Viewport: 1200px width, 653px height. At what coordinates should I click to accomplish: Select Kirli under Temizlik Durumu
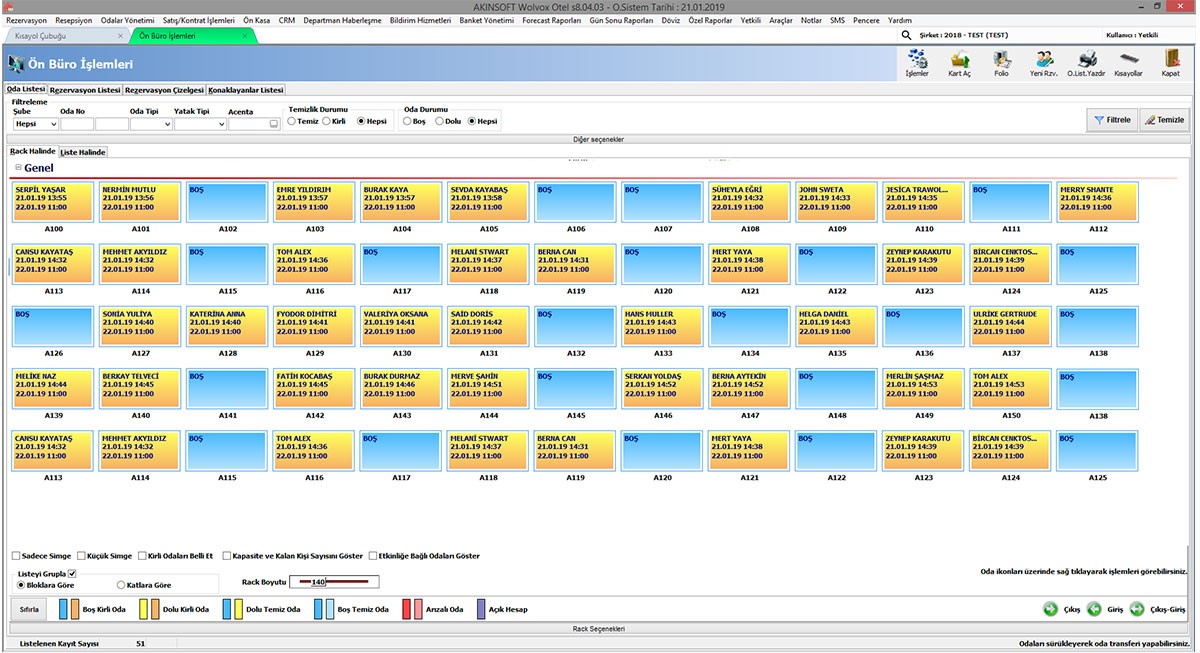pos(325,121)
